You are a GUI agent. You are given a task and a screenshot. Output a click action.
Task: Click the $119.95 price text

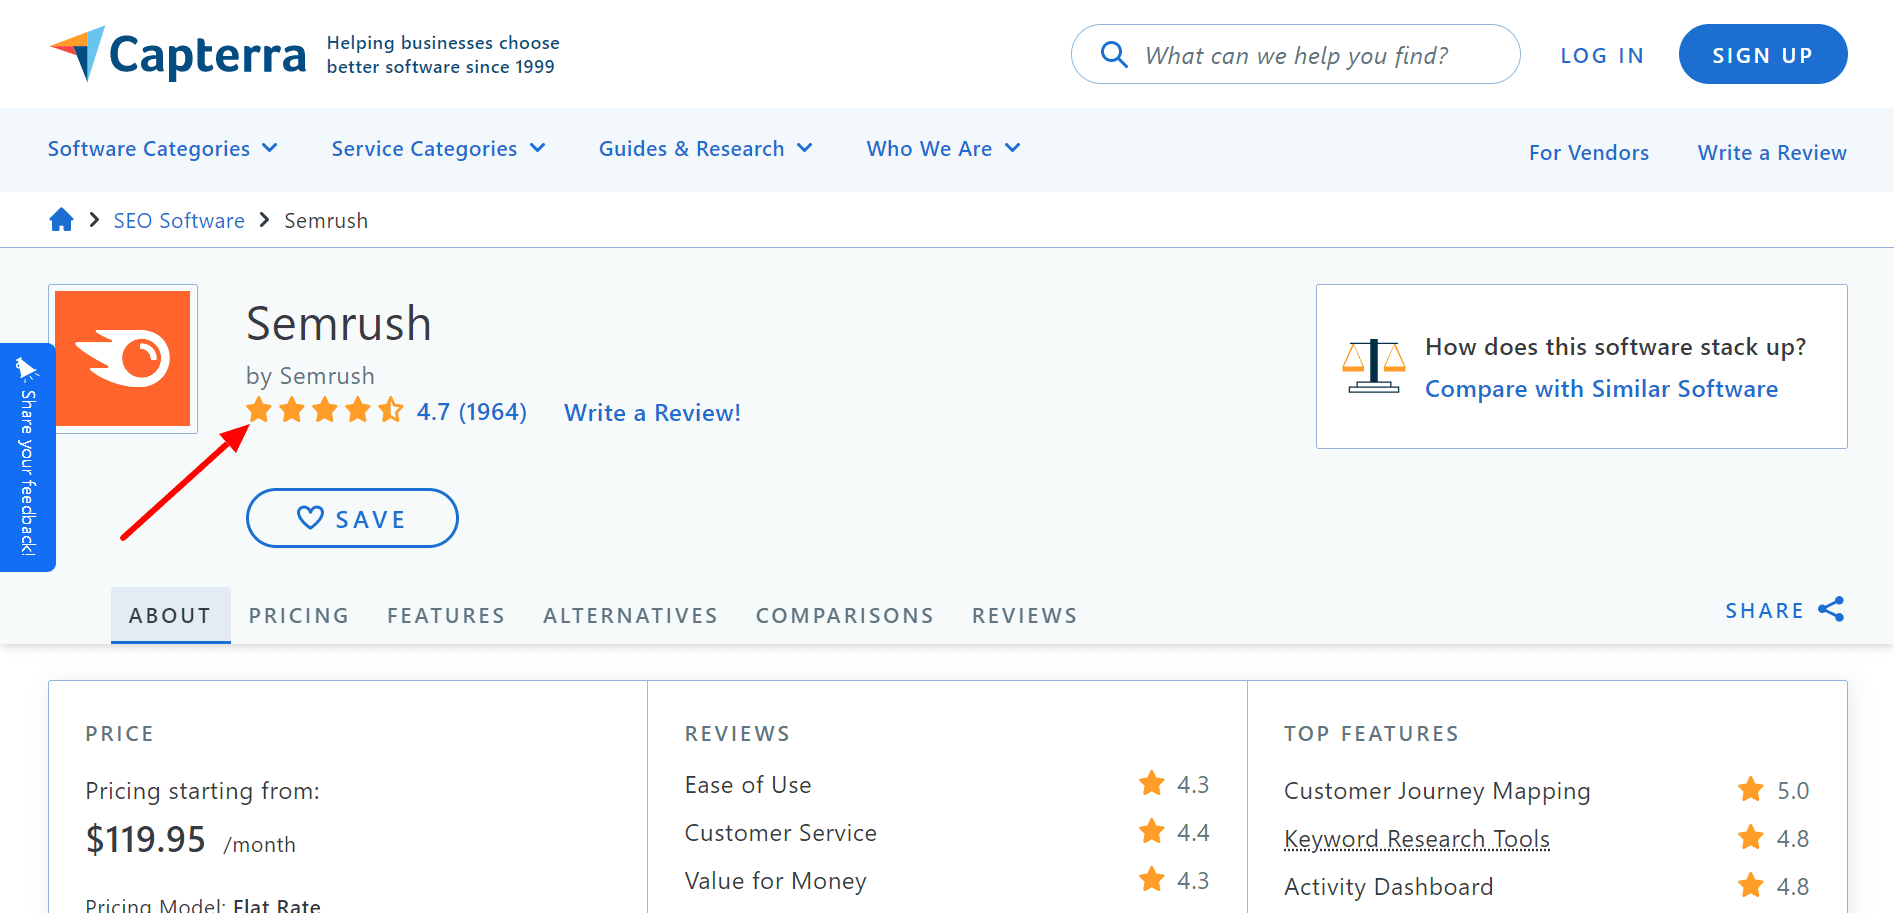click(x=146, y=839)
